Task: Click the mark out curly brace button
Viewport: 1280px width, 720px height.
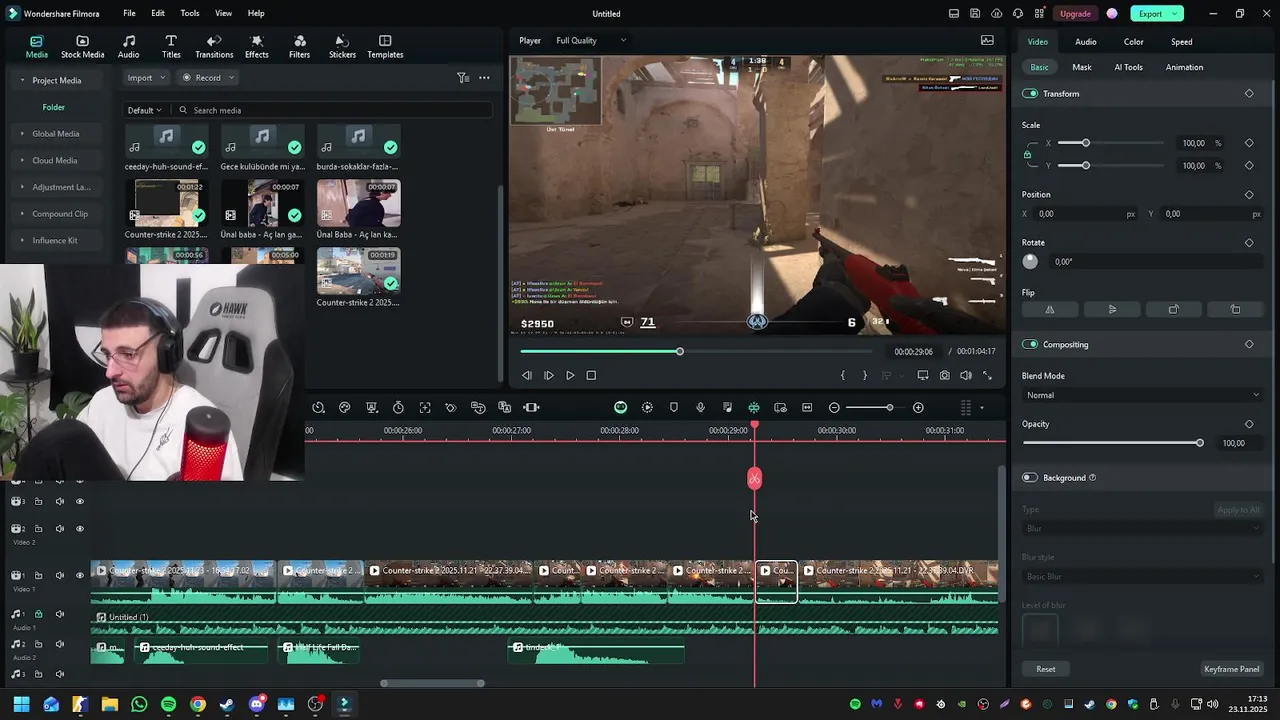Action: click(x=864, y=375)
